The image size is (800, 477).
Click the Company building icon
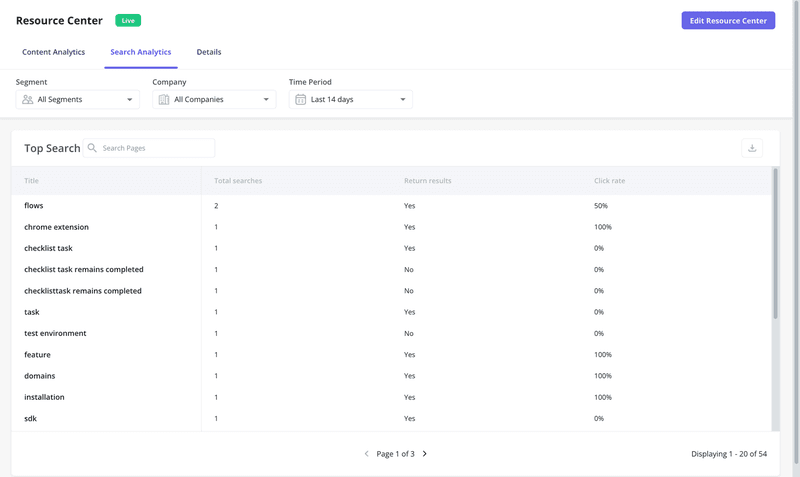pyautogui.click(x=164, y=100)
